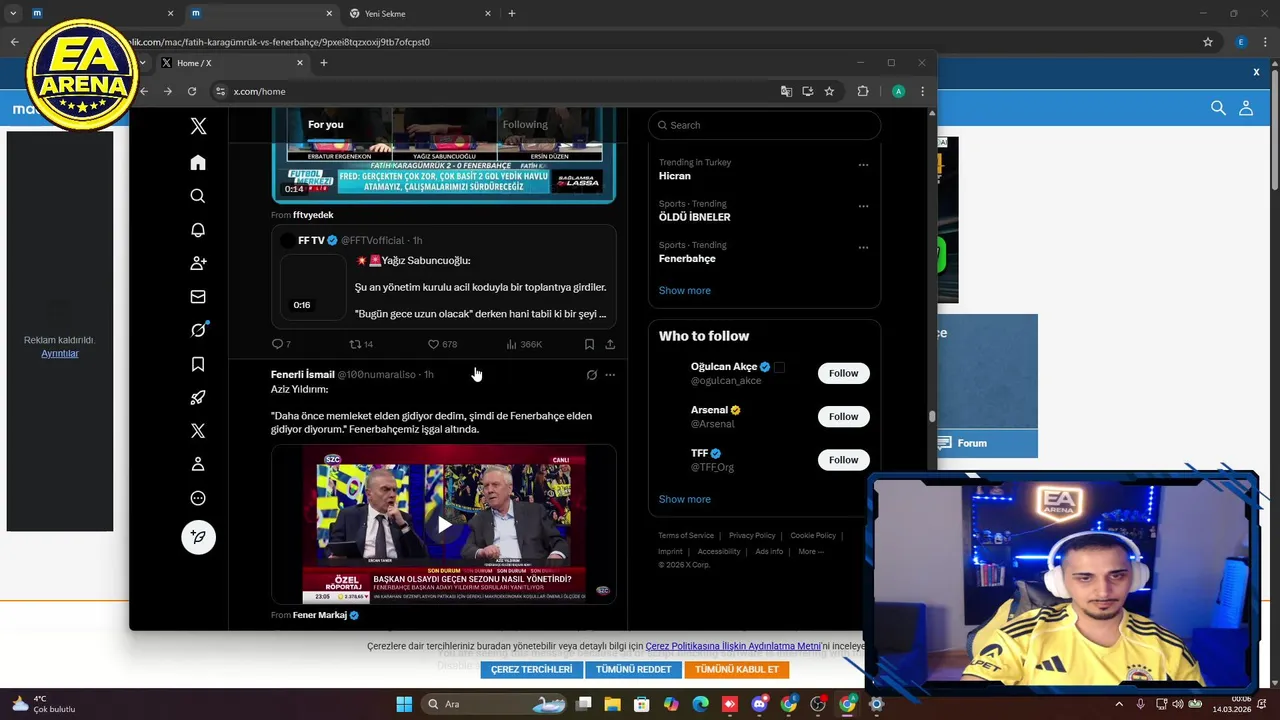
Task: Open more options for Hicran trend
Action: (863, 165)
